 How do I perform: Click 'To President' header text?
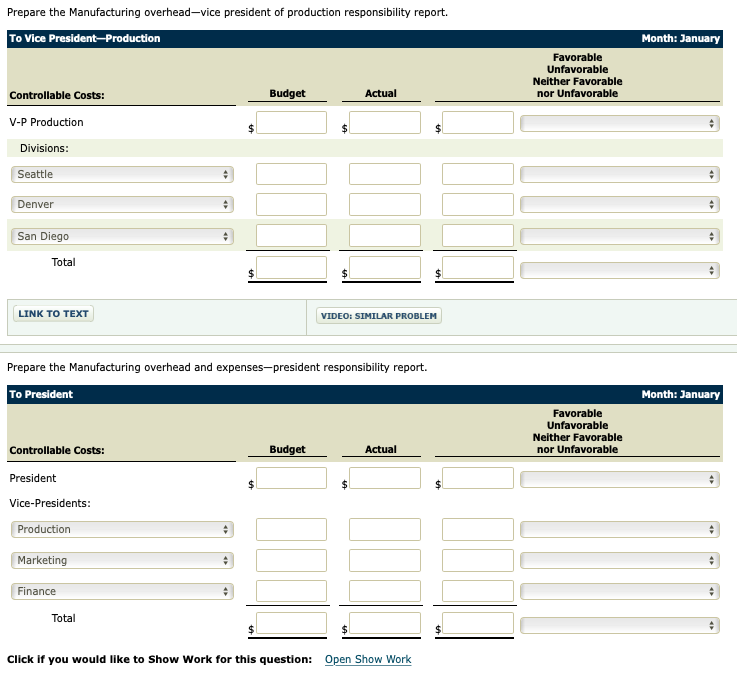click(41, 394)
